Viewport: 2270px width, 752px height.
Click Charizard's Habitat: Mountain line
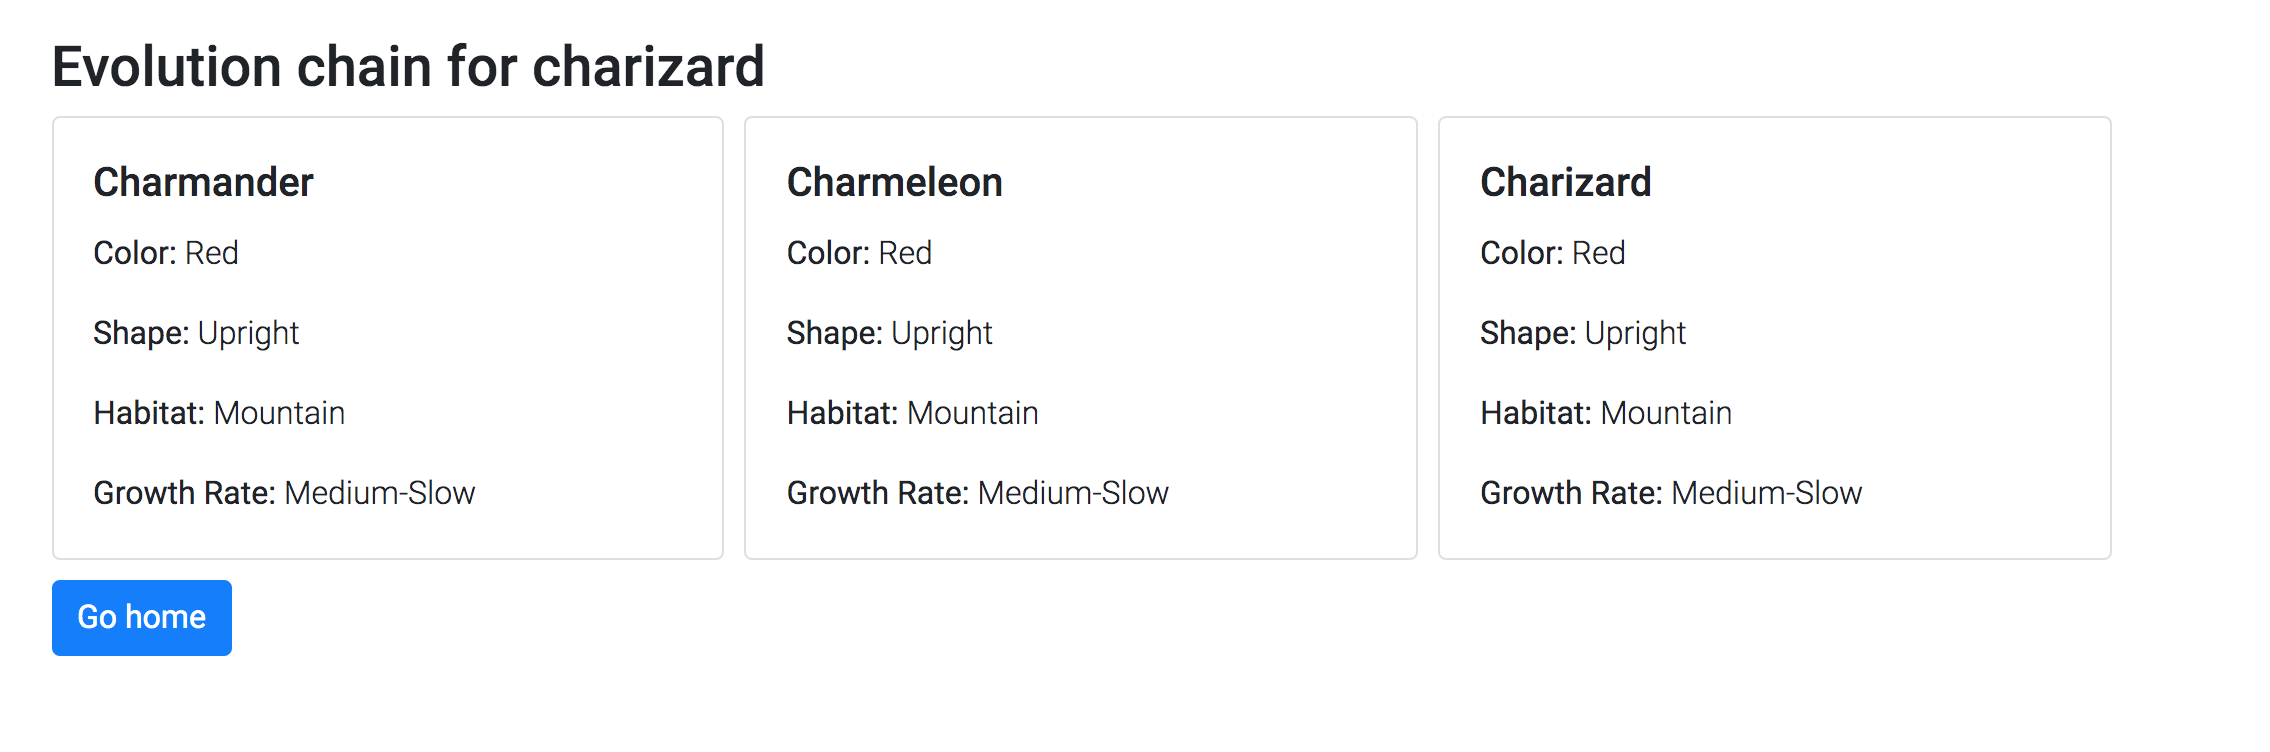1606,413
